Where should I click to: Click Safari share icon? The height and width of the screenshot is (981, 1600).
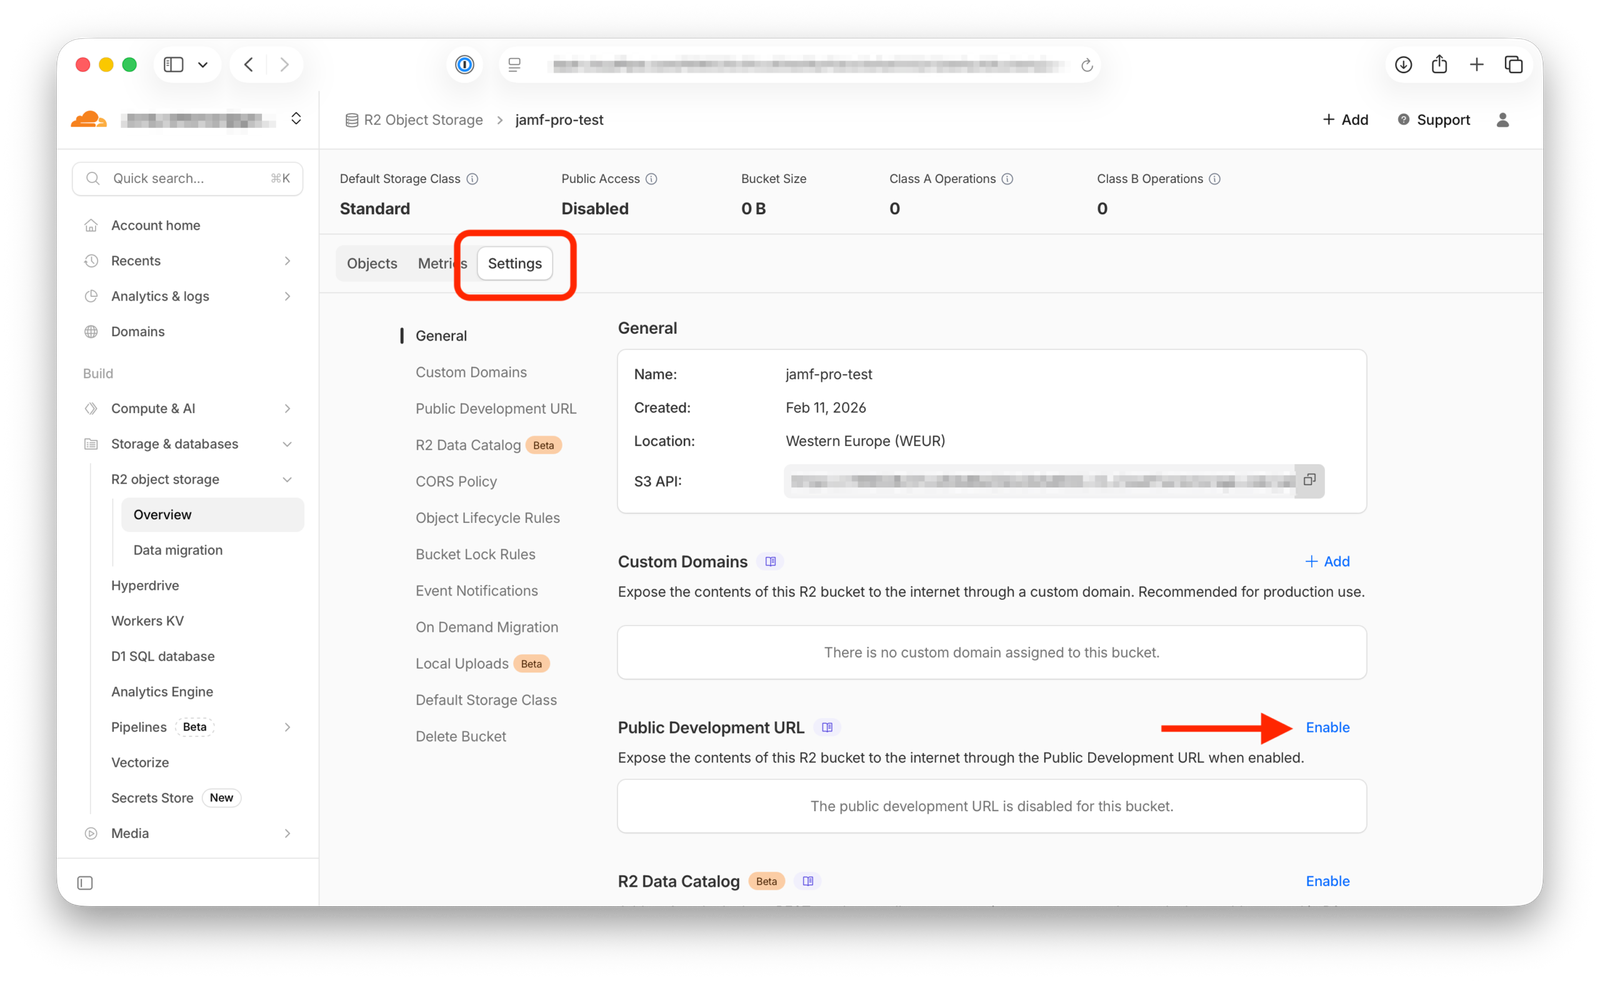pyautogui.click(x=1439, y=65)
